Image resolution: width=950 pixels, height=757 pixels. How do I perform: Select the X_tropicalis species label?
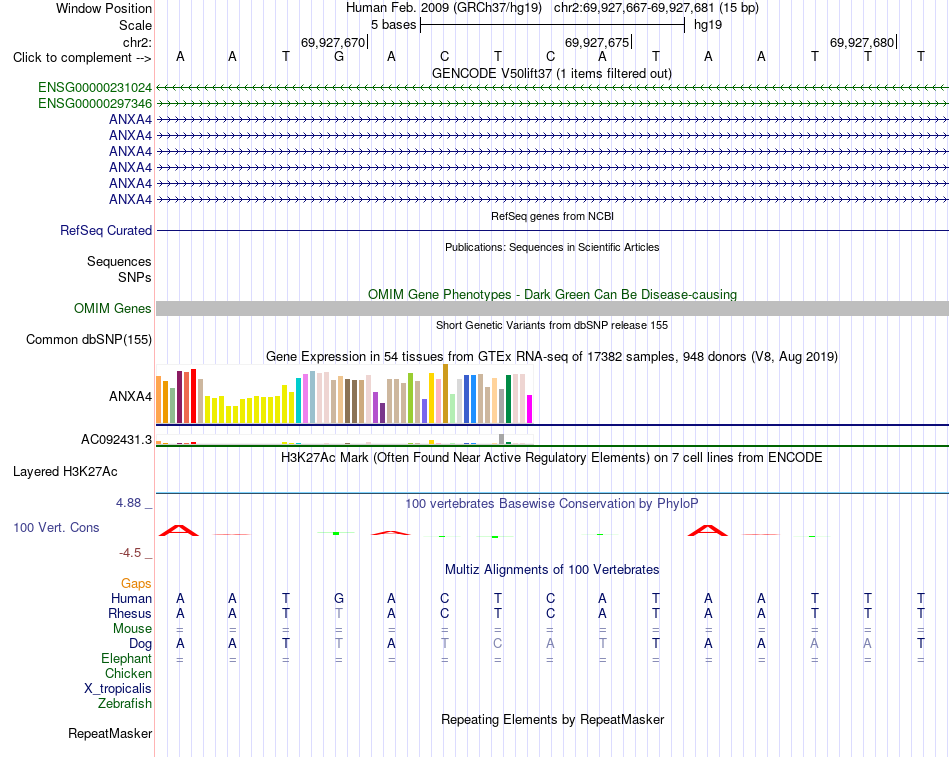point(118,689)
